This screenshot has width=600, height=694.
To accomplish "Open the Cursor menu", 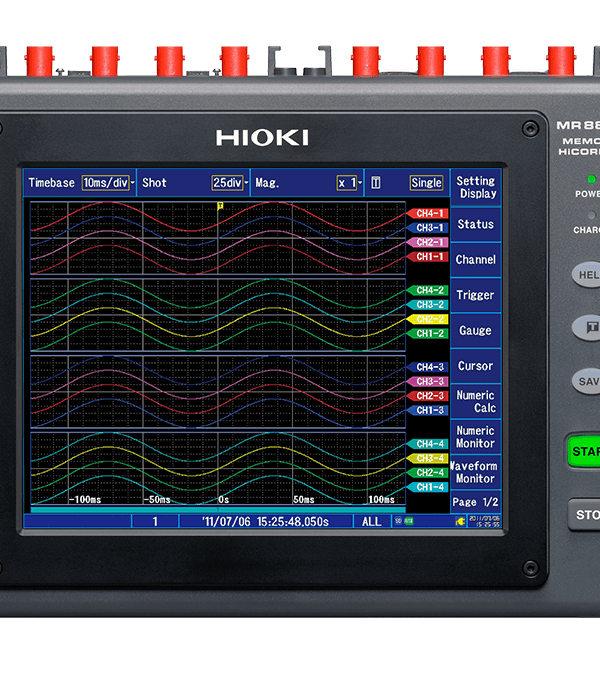I will [x=476, y=366].
